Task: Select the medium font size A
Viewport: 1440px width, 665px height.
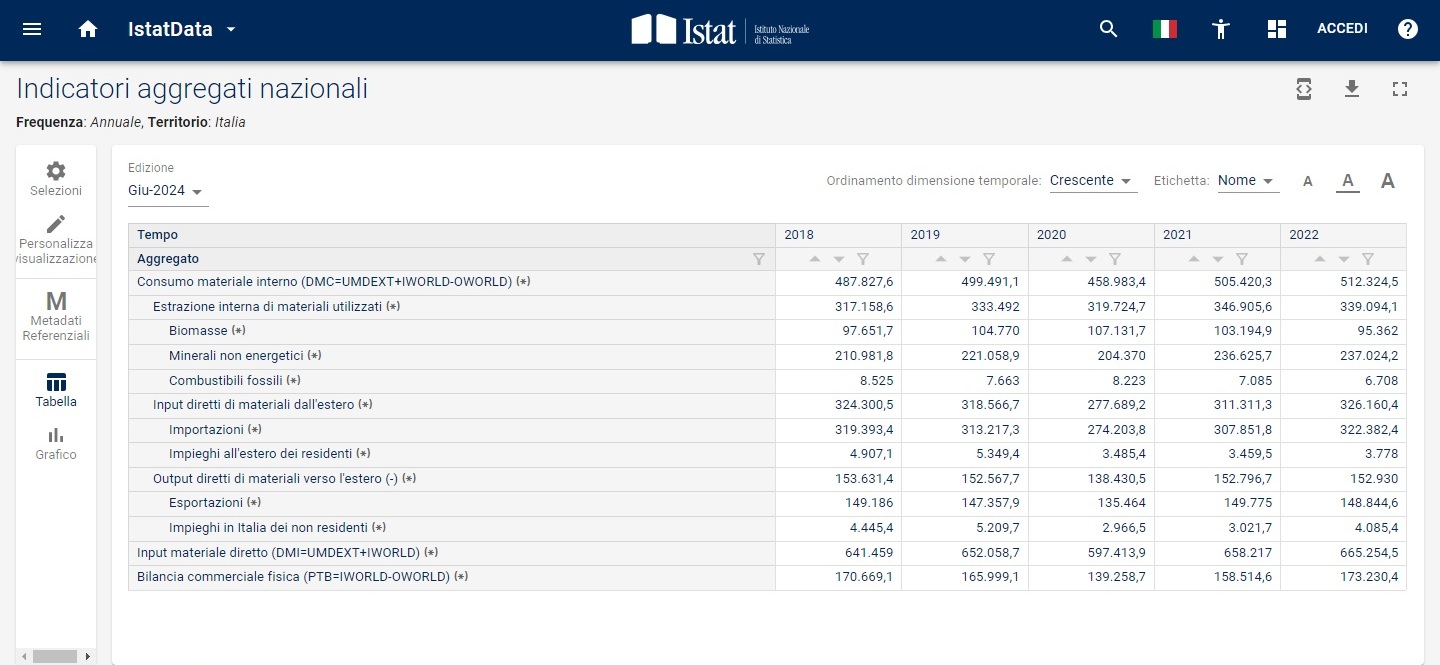Action: (x=1348, y=181)
